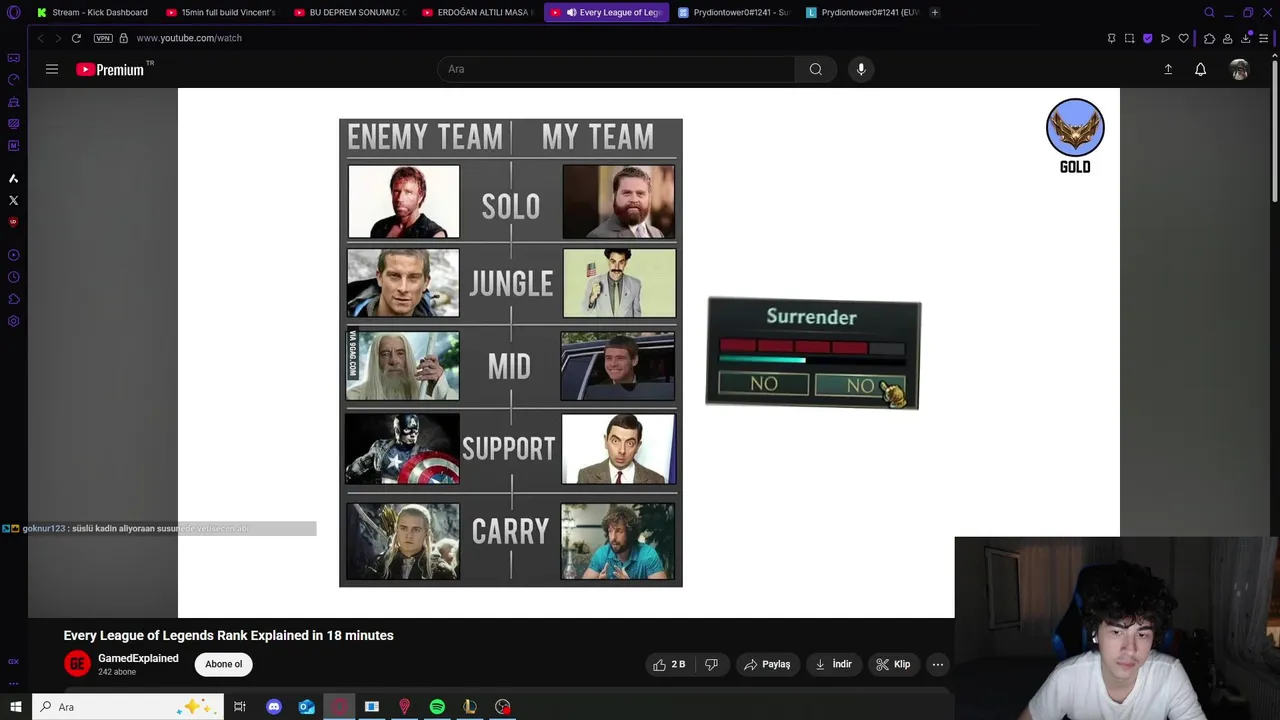Dislike the video
Screen dimensions: 1280x720
(x=712, y=664)
